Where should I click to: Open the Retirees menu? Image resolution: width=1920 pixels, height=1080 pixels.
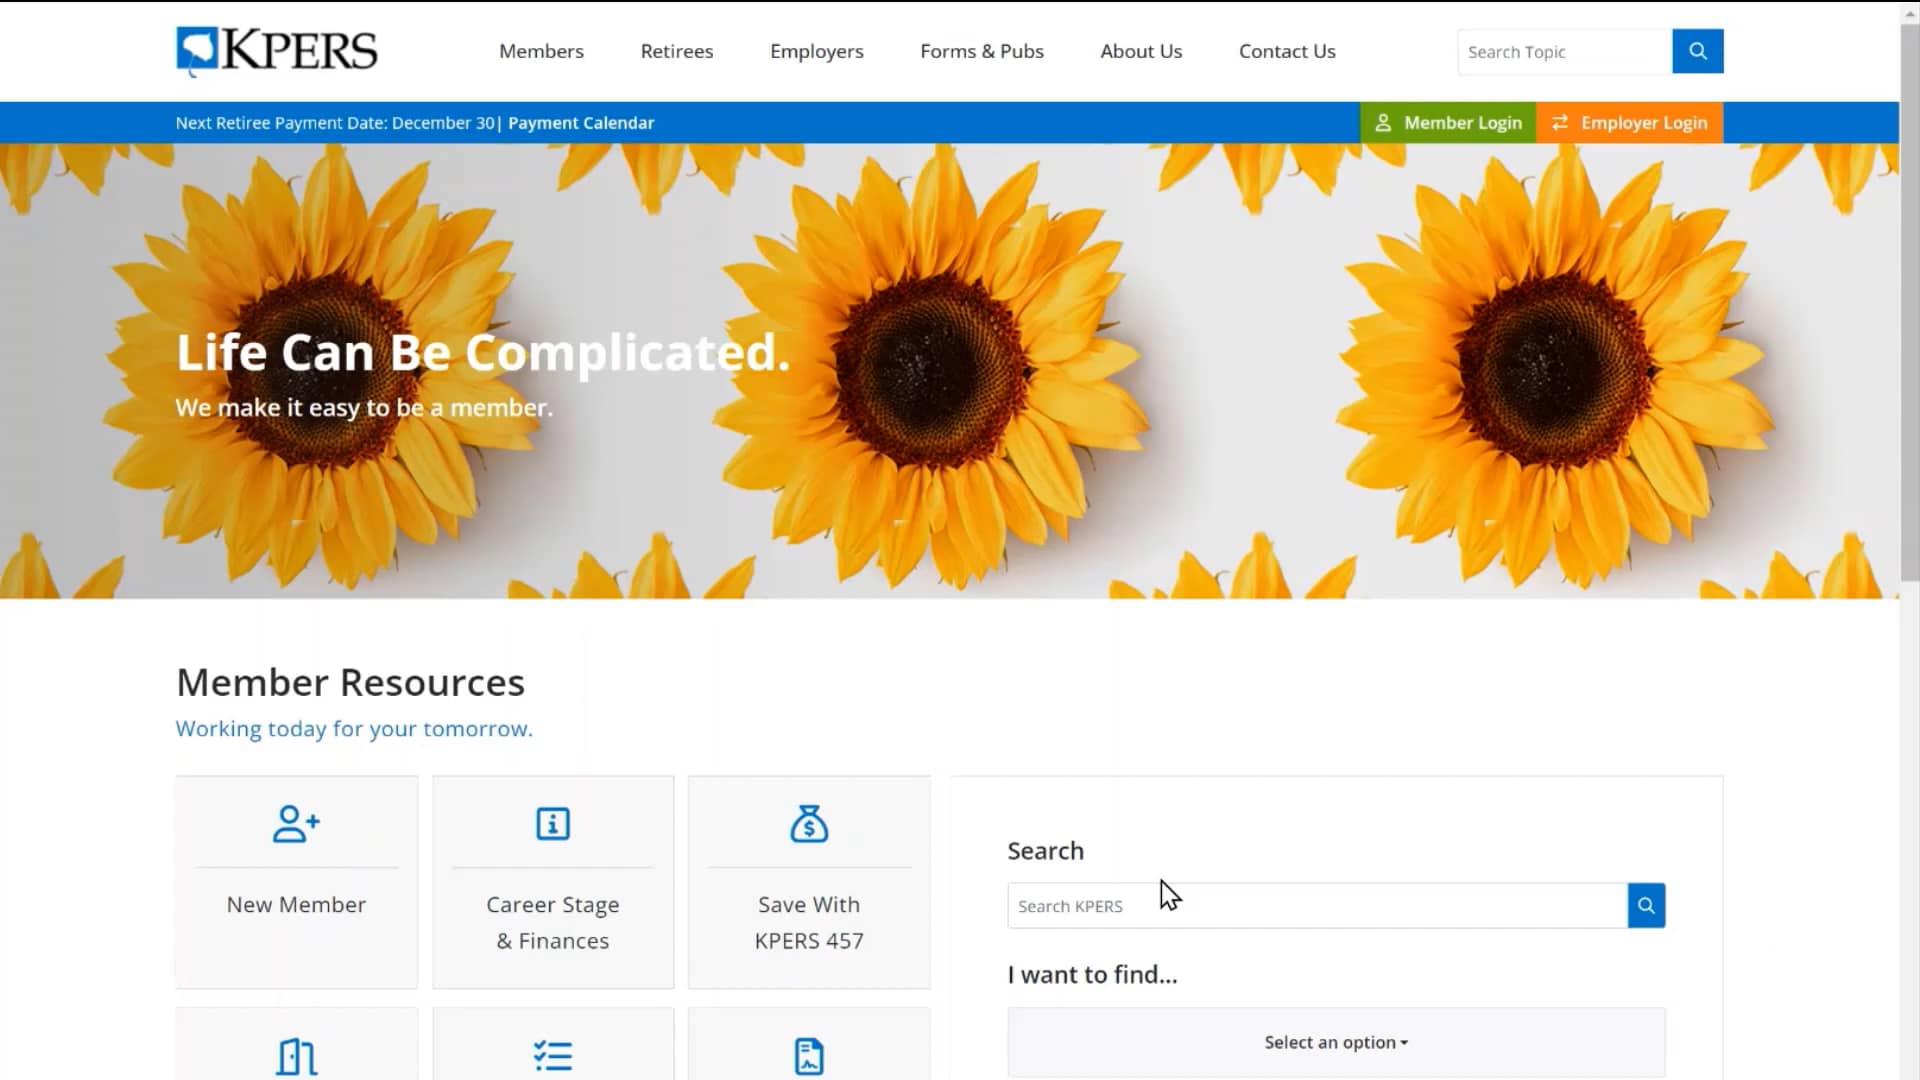pos(676,51)
